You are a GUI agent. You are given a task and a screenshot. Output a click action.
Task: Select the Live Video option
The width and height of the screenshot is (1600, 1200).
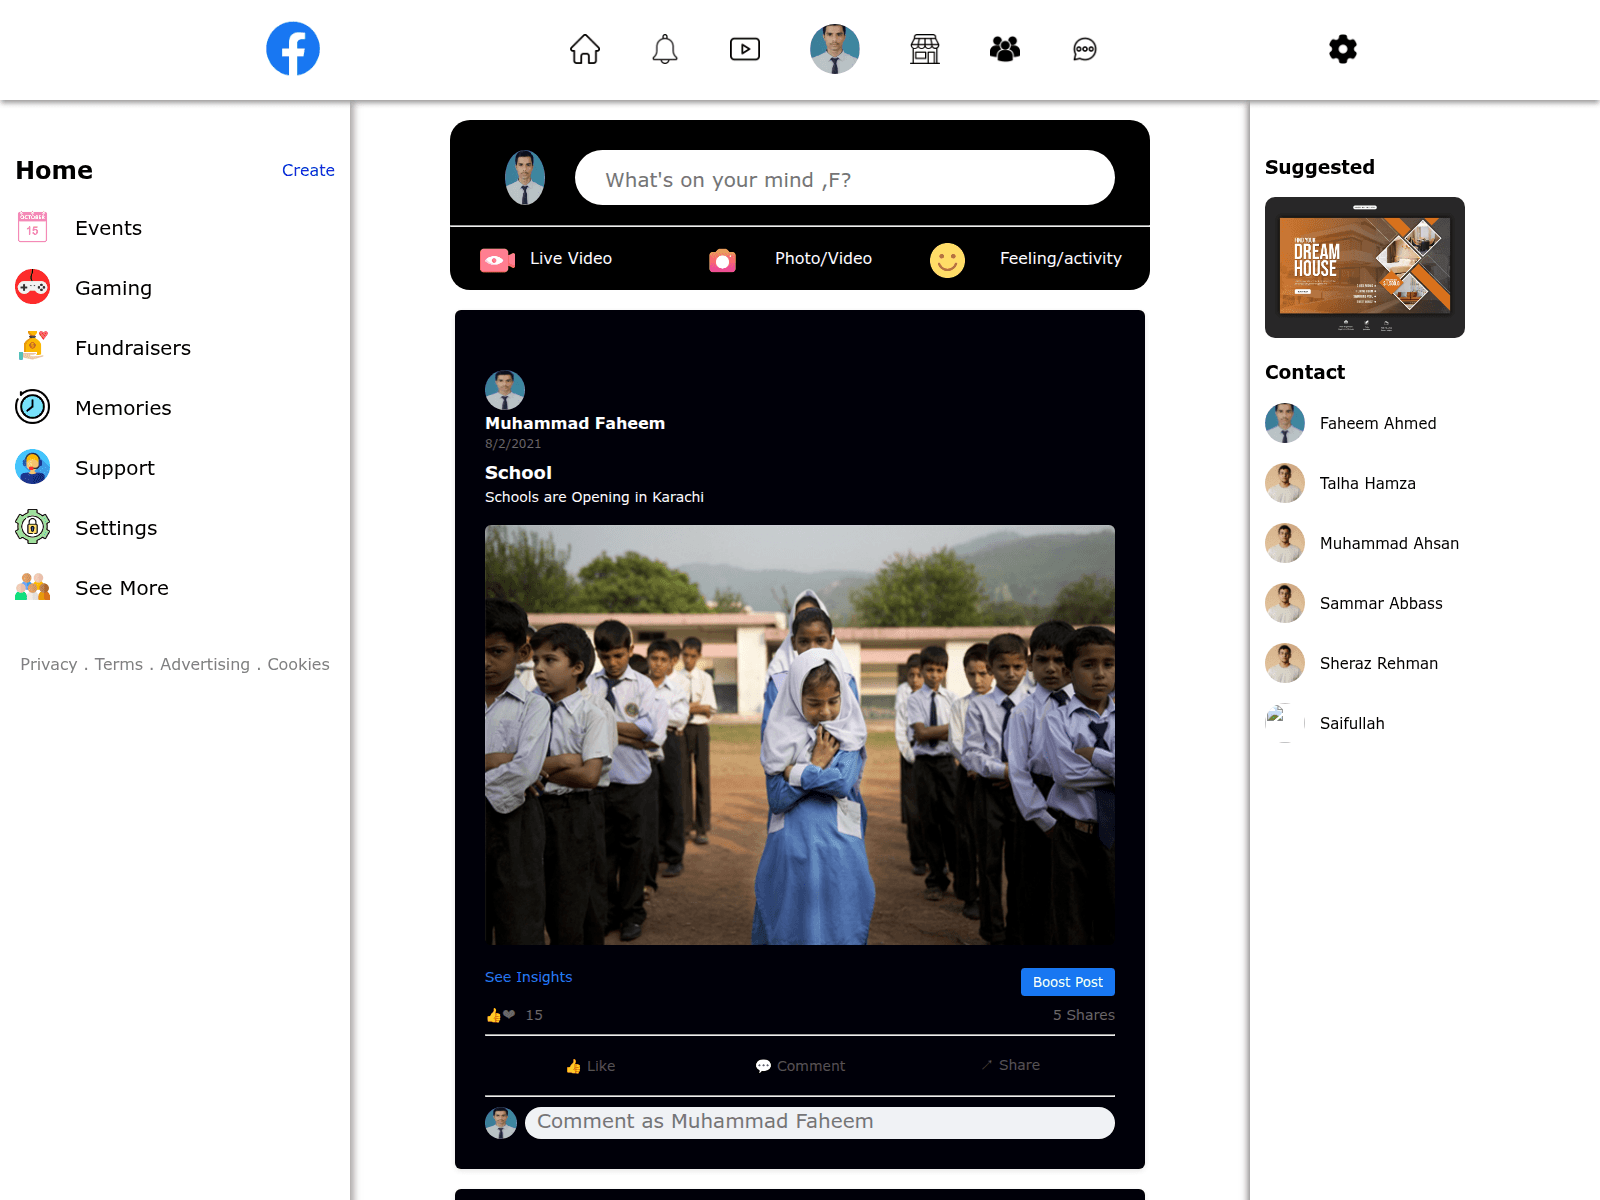571,258
